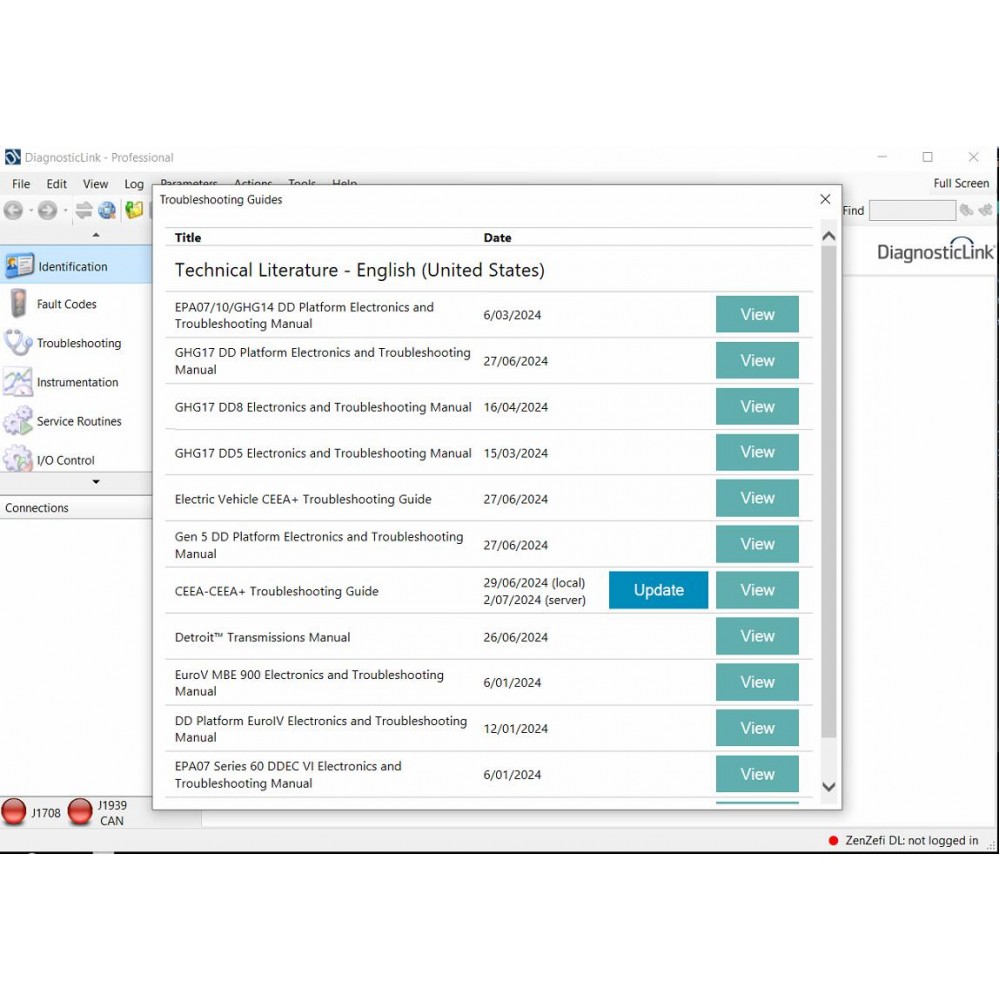Update the CEEA-CEEA+ Troubleshooting Guide
1000x1000 pixels.
click(x=658, y=590)
